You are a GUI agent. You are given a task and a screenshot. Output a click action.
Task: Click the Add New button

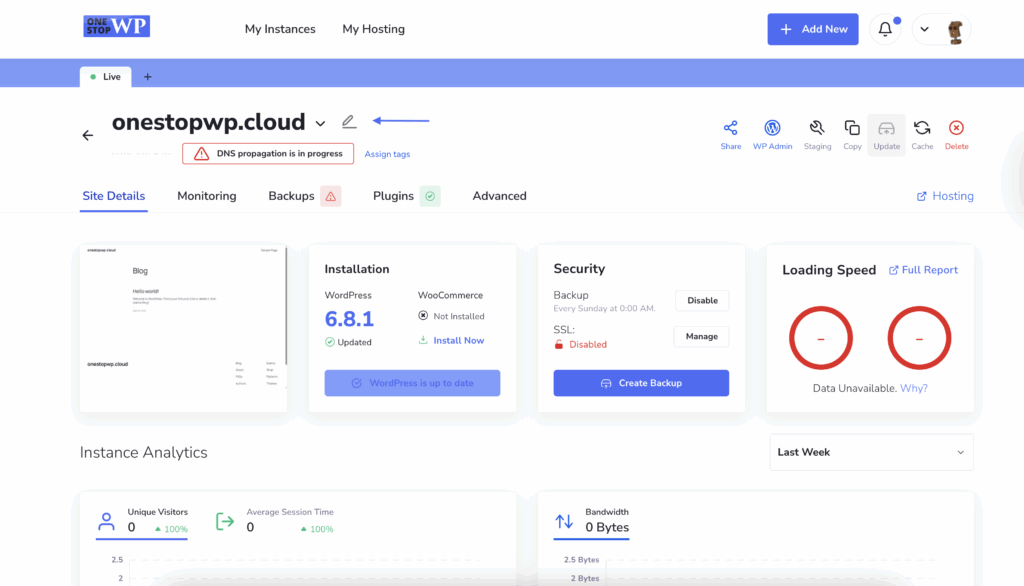click(813, 29)
